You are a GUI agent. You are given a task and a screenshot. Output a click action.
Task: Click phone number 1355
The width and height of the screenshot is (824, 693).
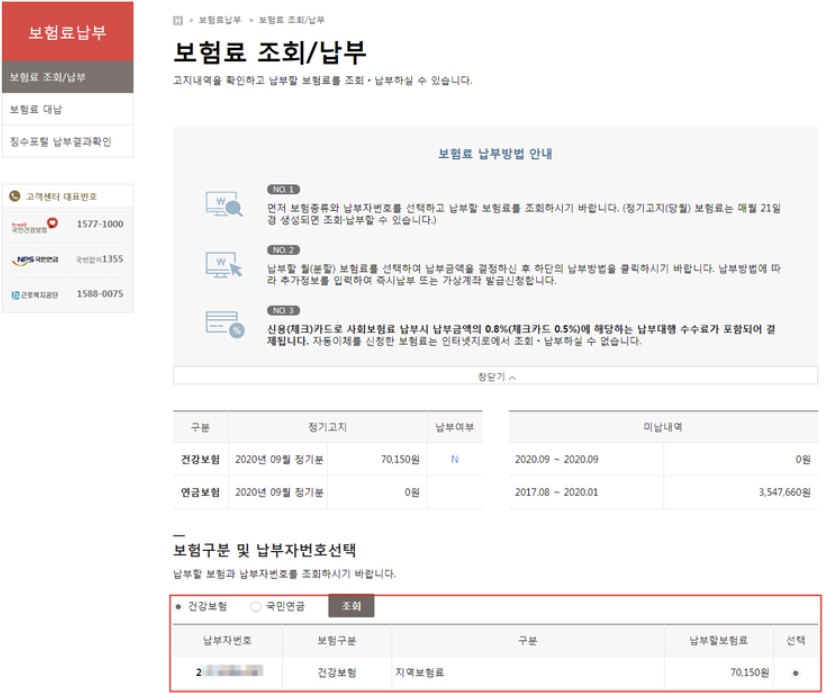pyautogui.click(x=112, y=259)
